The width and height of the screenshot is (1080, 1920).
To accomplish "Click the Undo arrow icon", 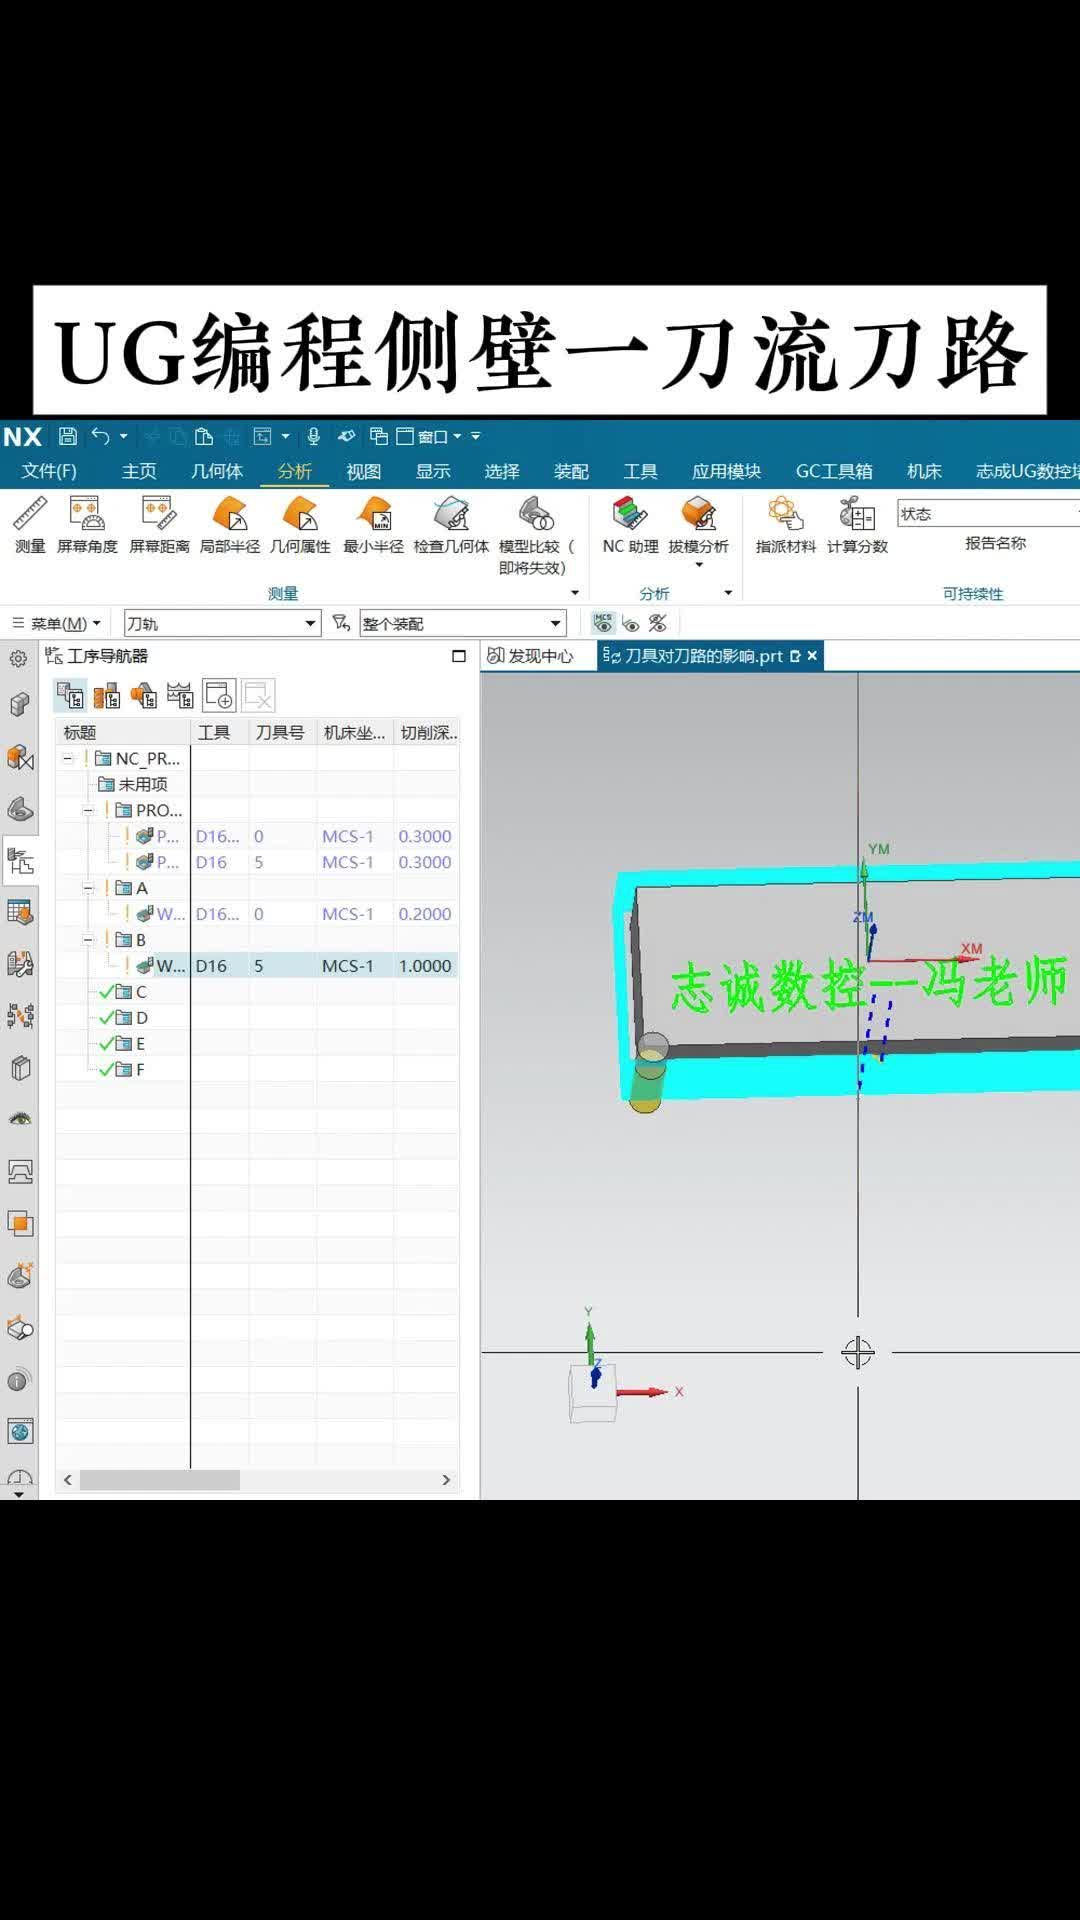I will (101, 436).
